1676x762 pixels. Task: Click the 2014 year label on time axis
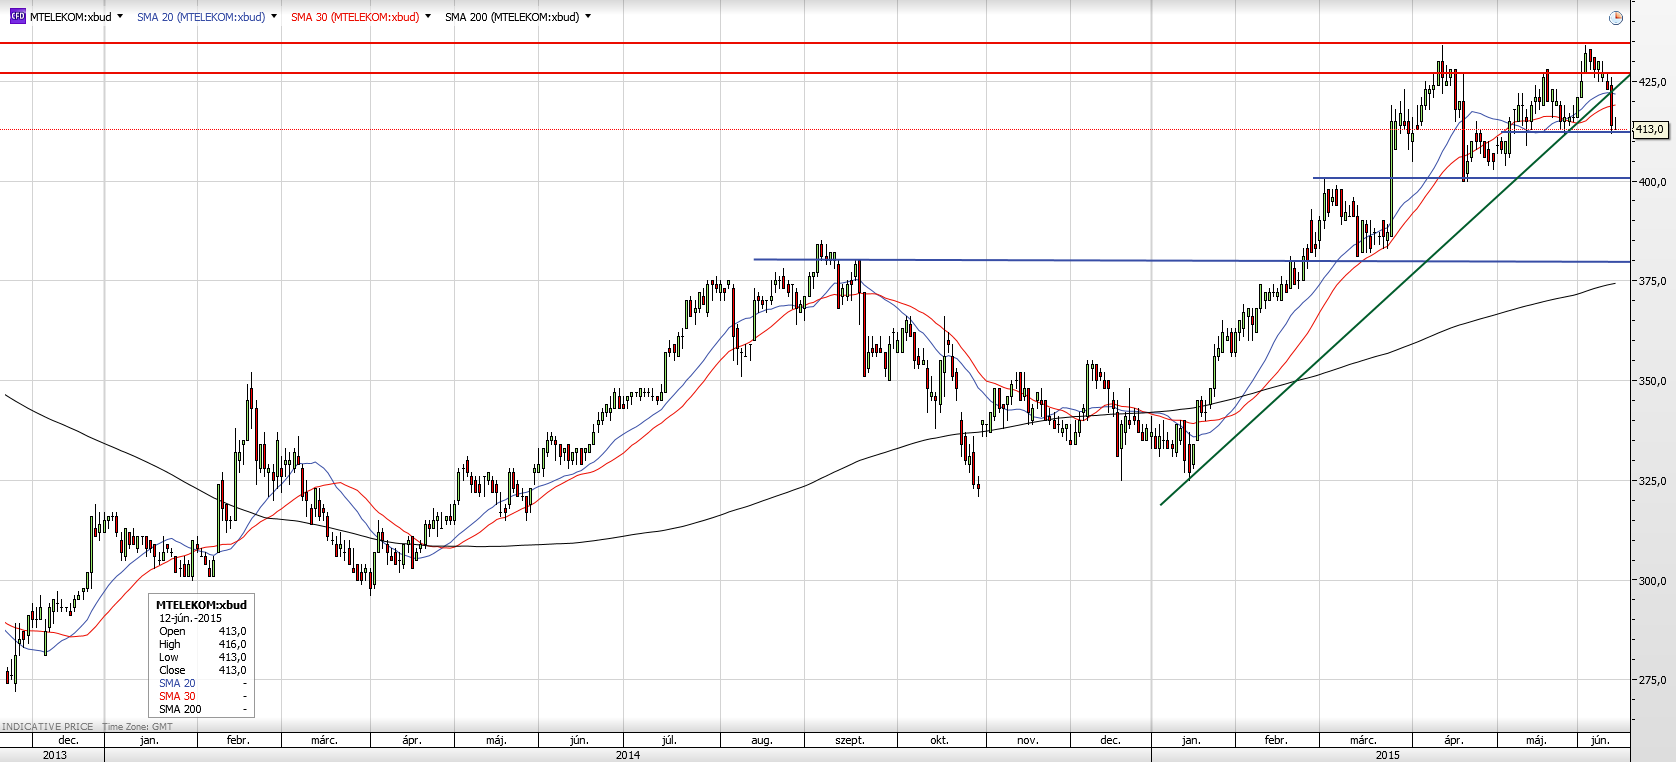tap(628, 755)
